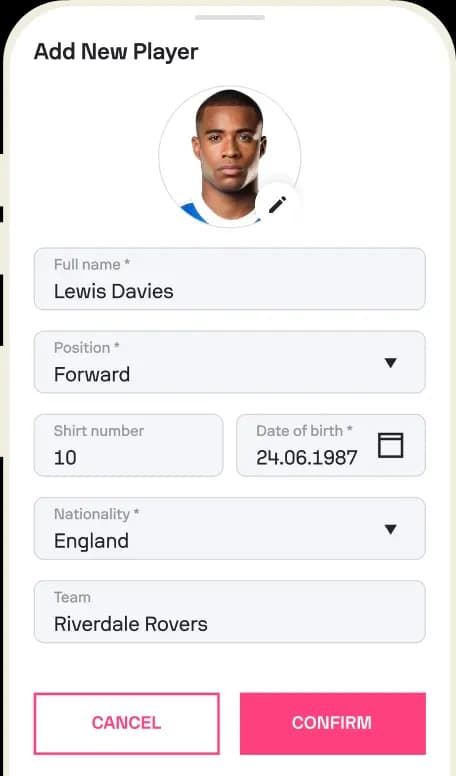Click the "Shirt number" label
This screenshot has height=776, width=456.
(x=99, y=431)
